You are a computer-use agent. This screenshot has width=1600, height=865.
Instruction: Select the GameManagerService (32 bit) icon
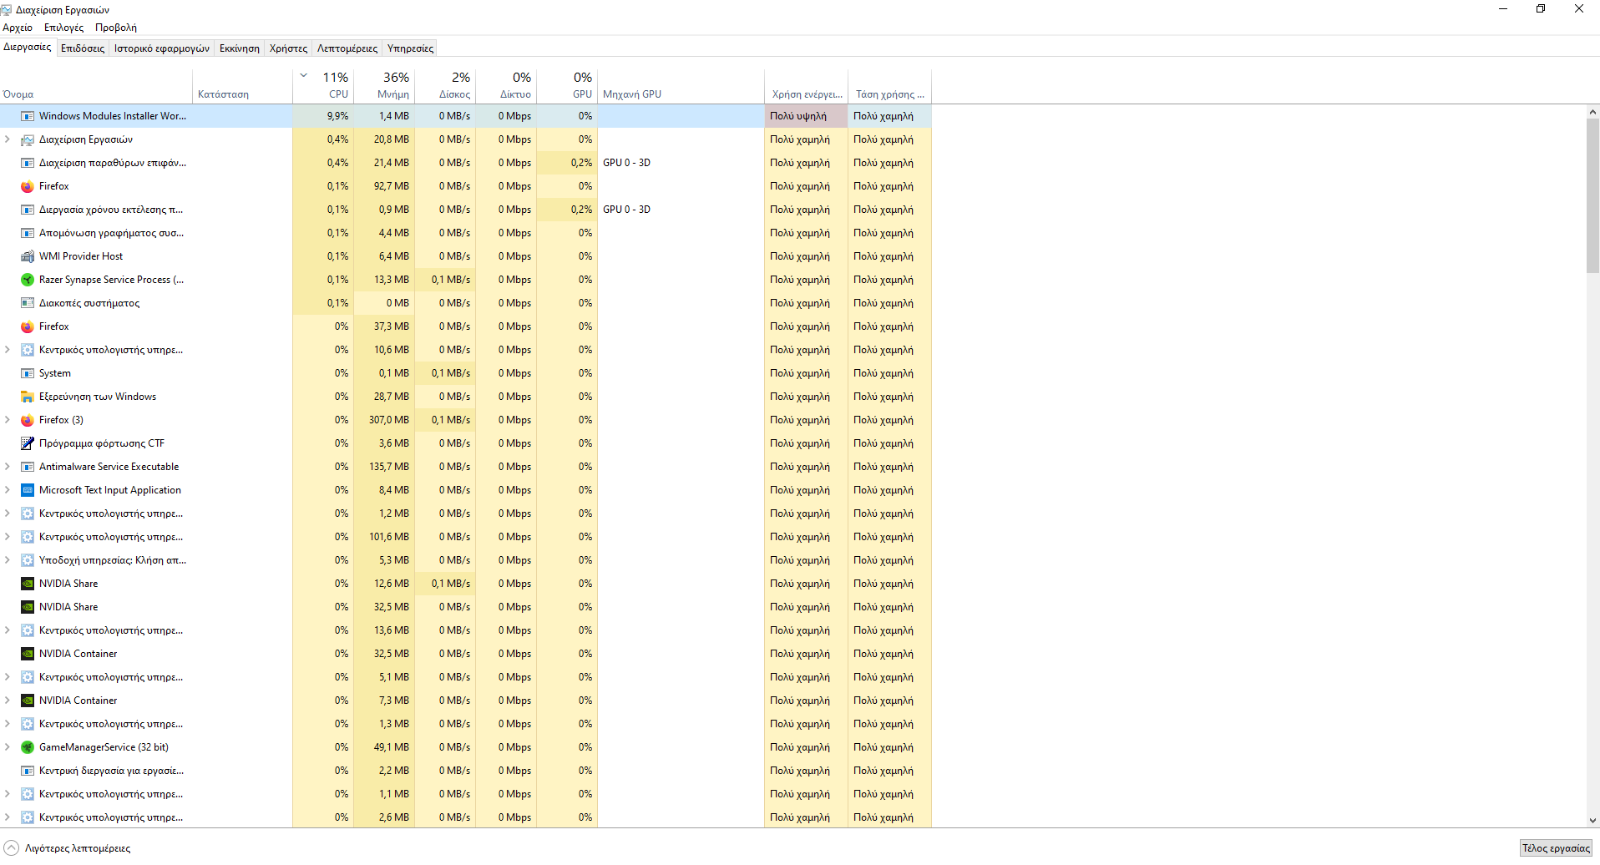(x=28, y=748)
